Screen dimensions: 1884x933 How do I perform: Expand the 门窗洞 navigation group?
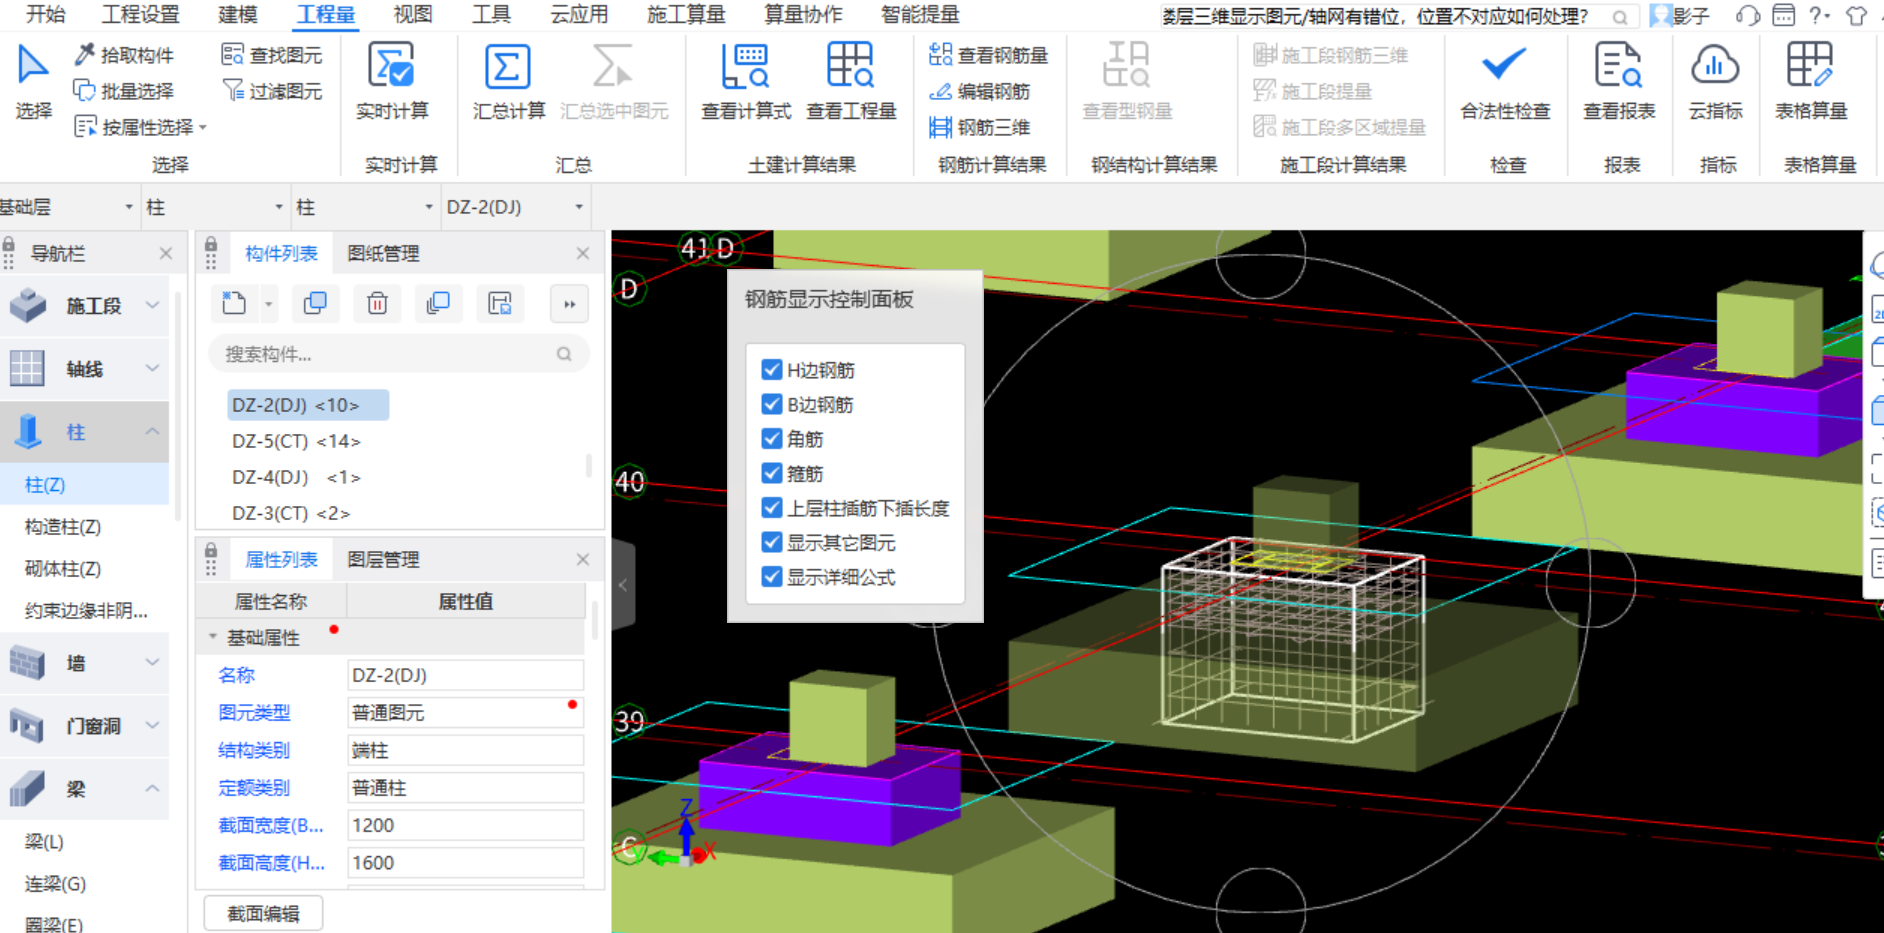coord(152,725)
